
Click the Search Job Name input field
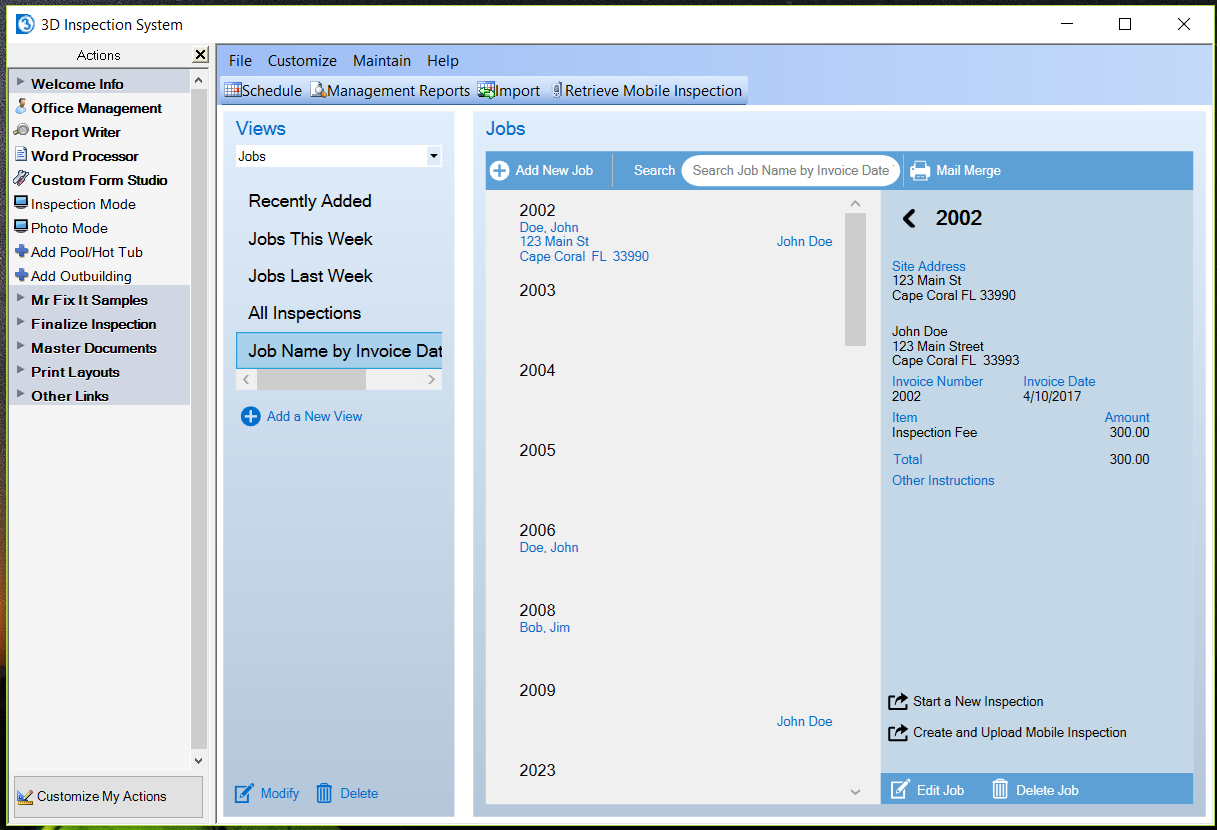click(790, 171)
